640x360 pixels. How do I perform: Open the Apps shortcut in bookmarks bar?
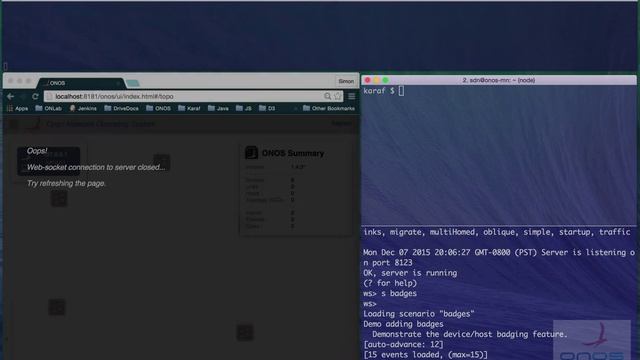[x=18, y=108]
